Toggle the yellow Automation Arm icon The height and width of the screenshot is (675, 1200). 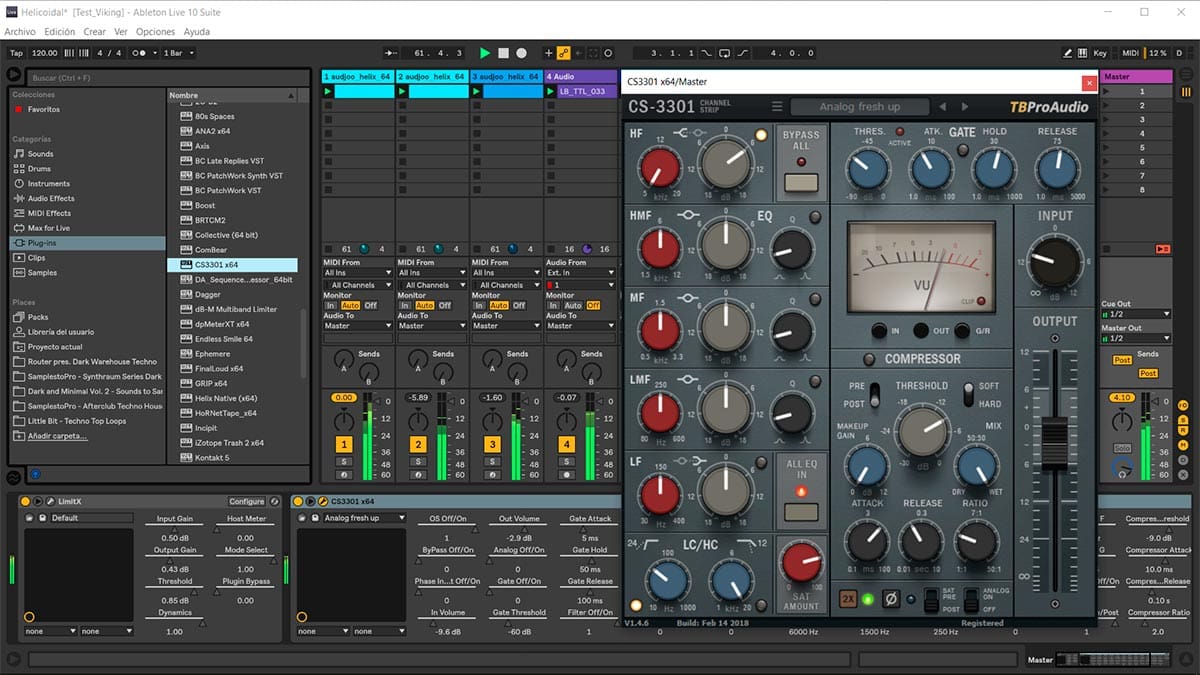[x=563, y=53]
